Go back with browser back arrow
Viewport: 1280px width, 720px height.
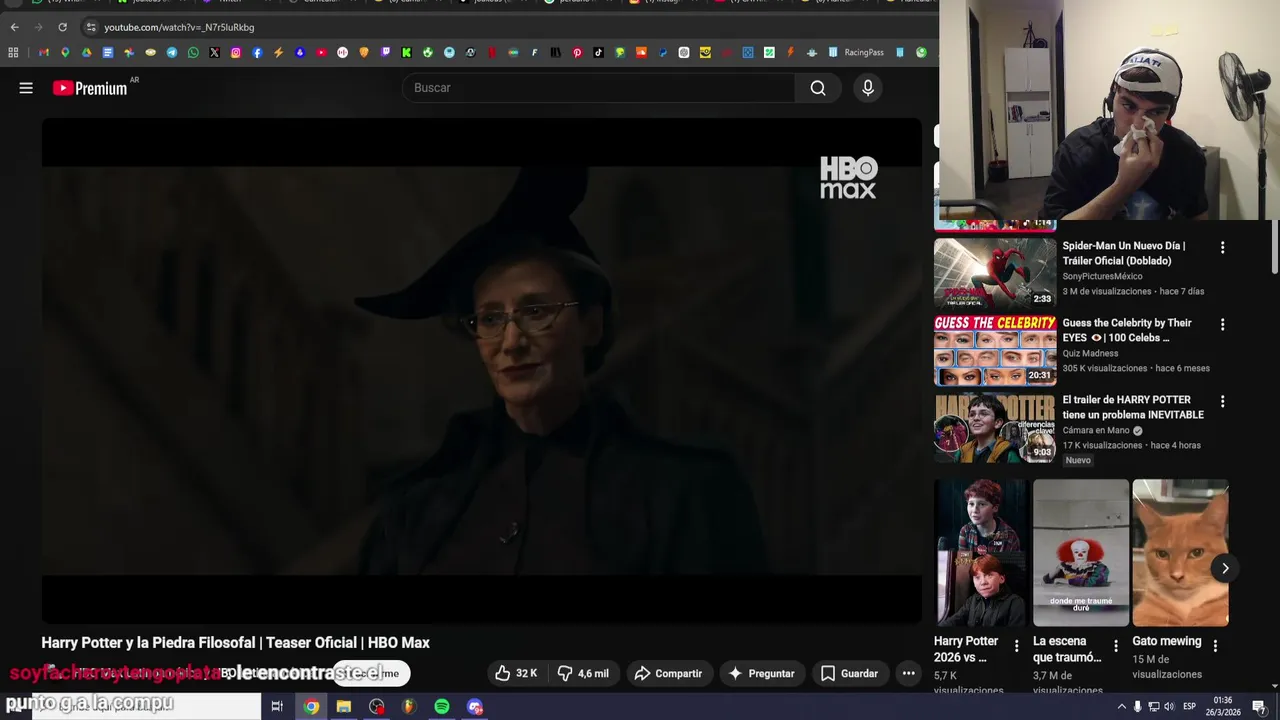point(14,27)
